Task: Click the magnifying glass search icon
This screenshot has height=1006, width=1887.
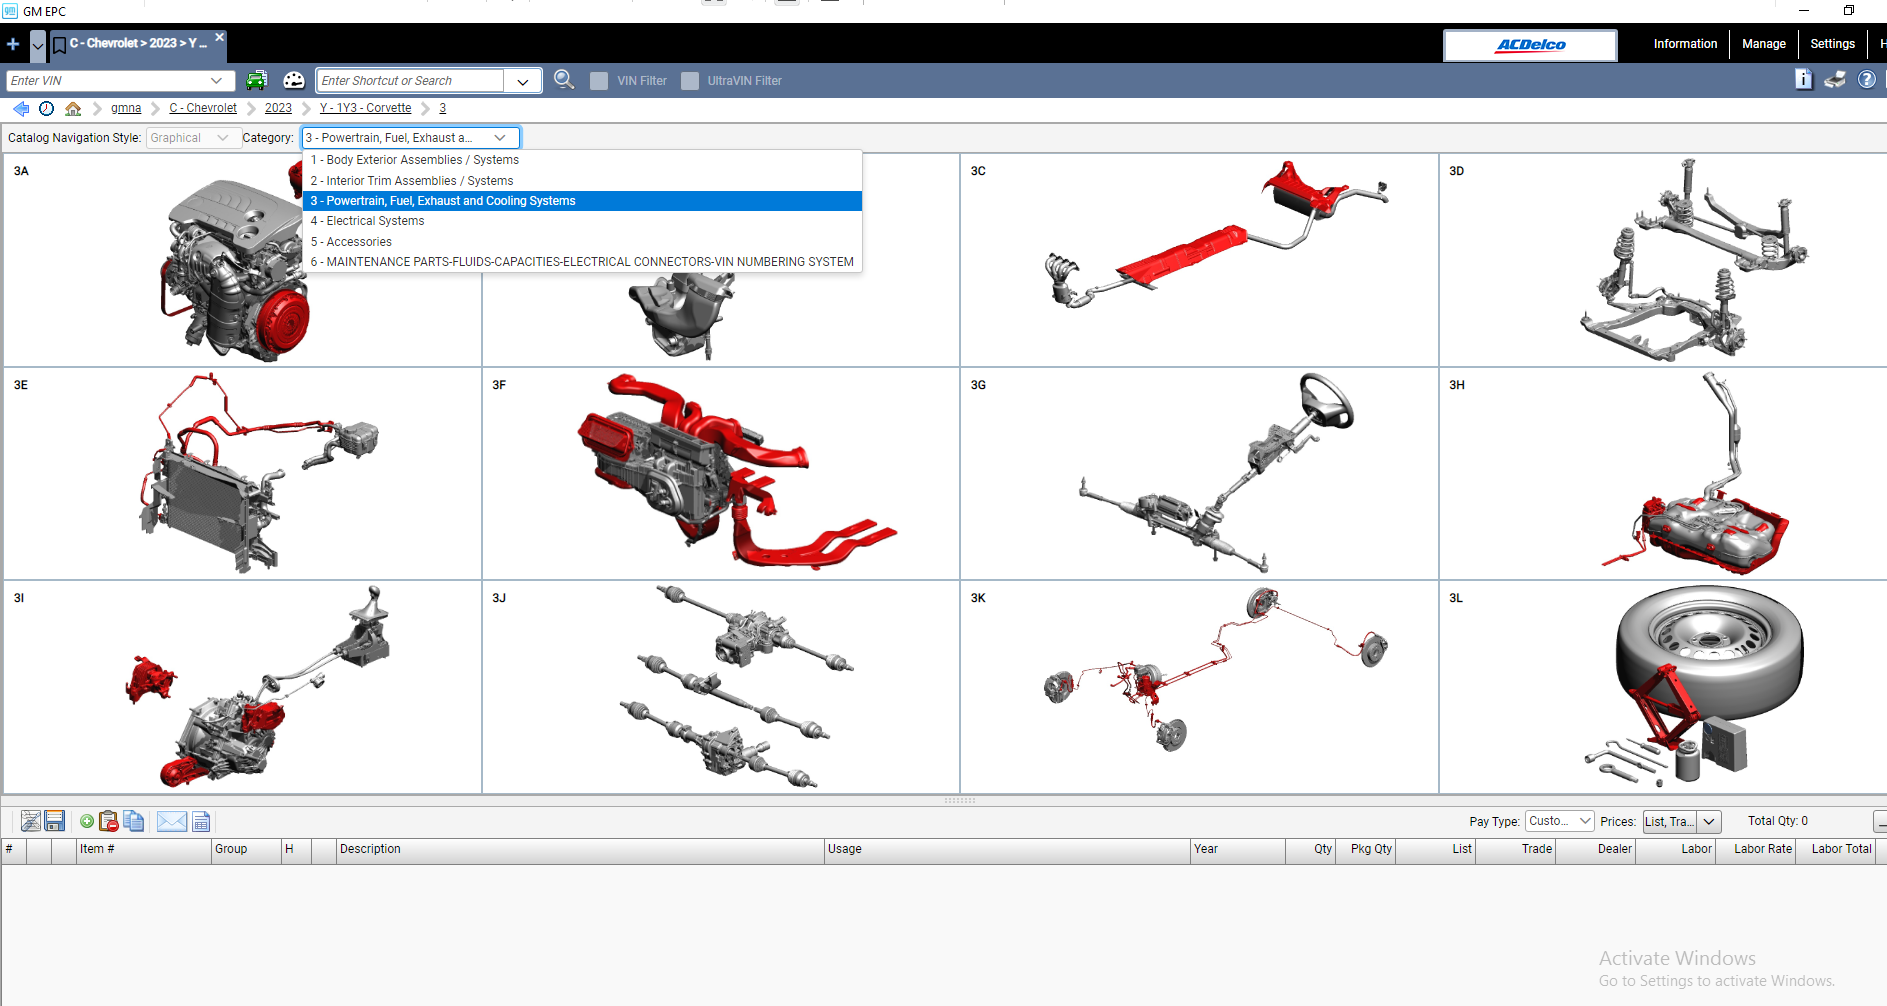Action: click(x=564, y=80)
